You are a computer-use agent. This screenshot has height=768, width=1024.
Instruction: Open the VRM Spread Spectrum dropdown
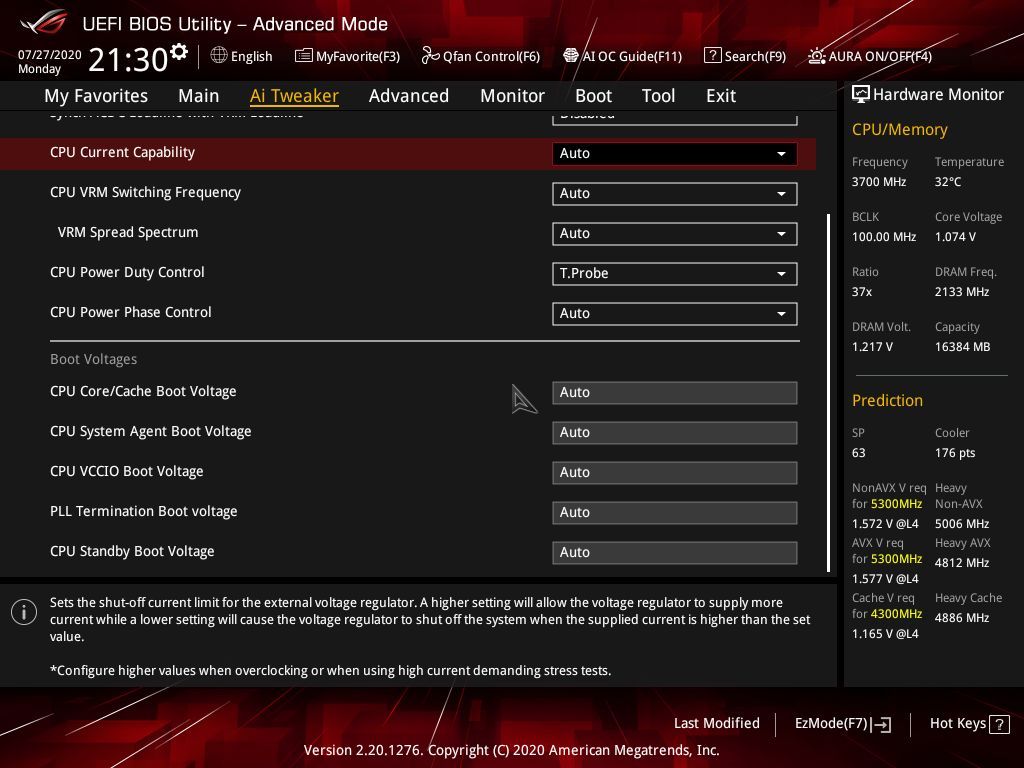click(674, 234)
